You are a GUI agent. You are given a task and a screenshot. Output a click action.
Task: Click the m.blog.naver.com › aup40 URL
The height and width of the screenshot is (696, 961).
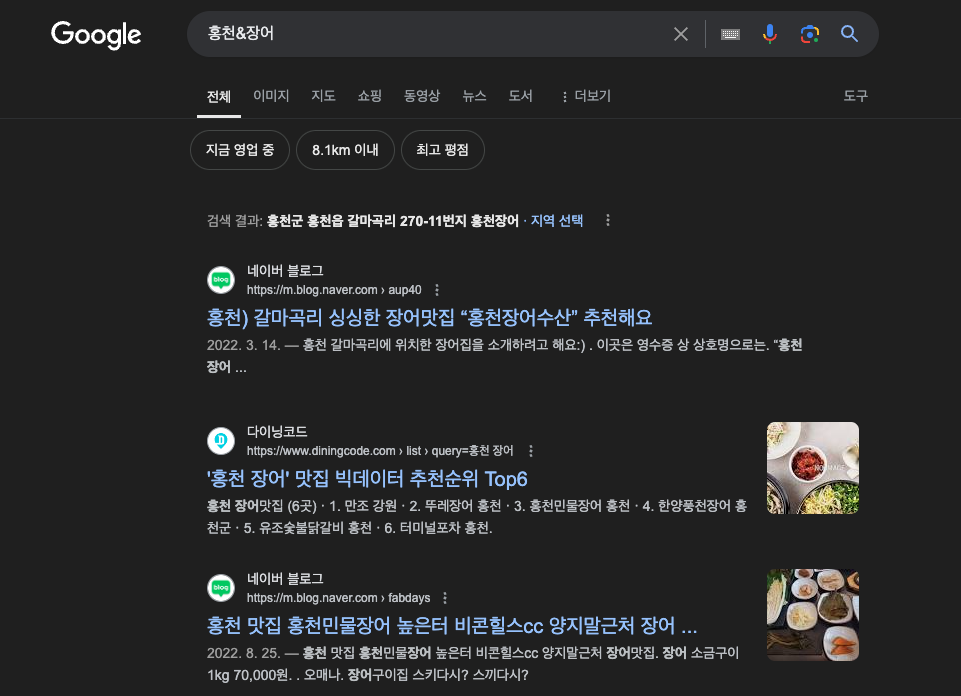coord(334,290)
